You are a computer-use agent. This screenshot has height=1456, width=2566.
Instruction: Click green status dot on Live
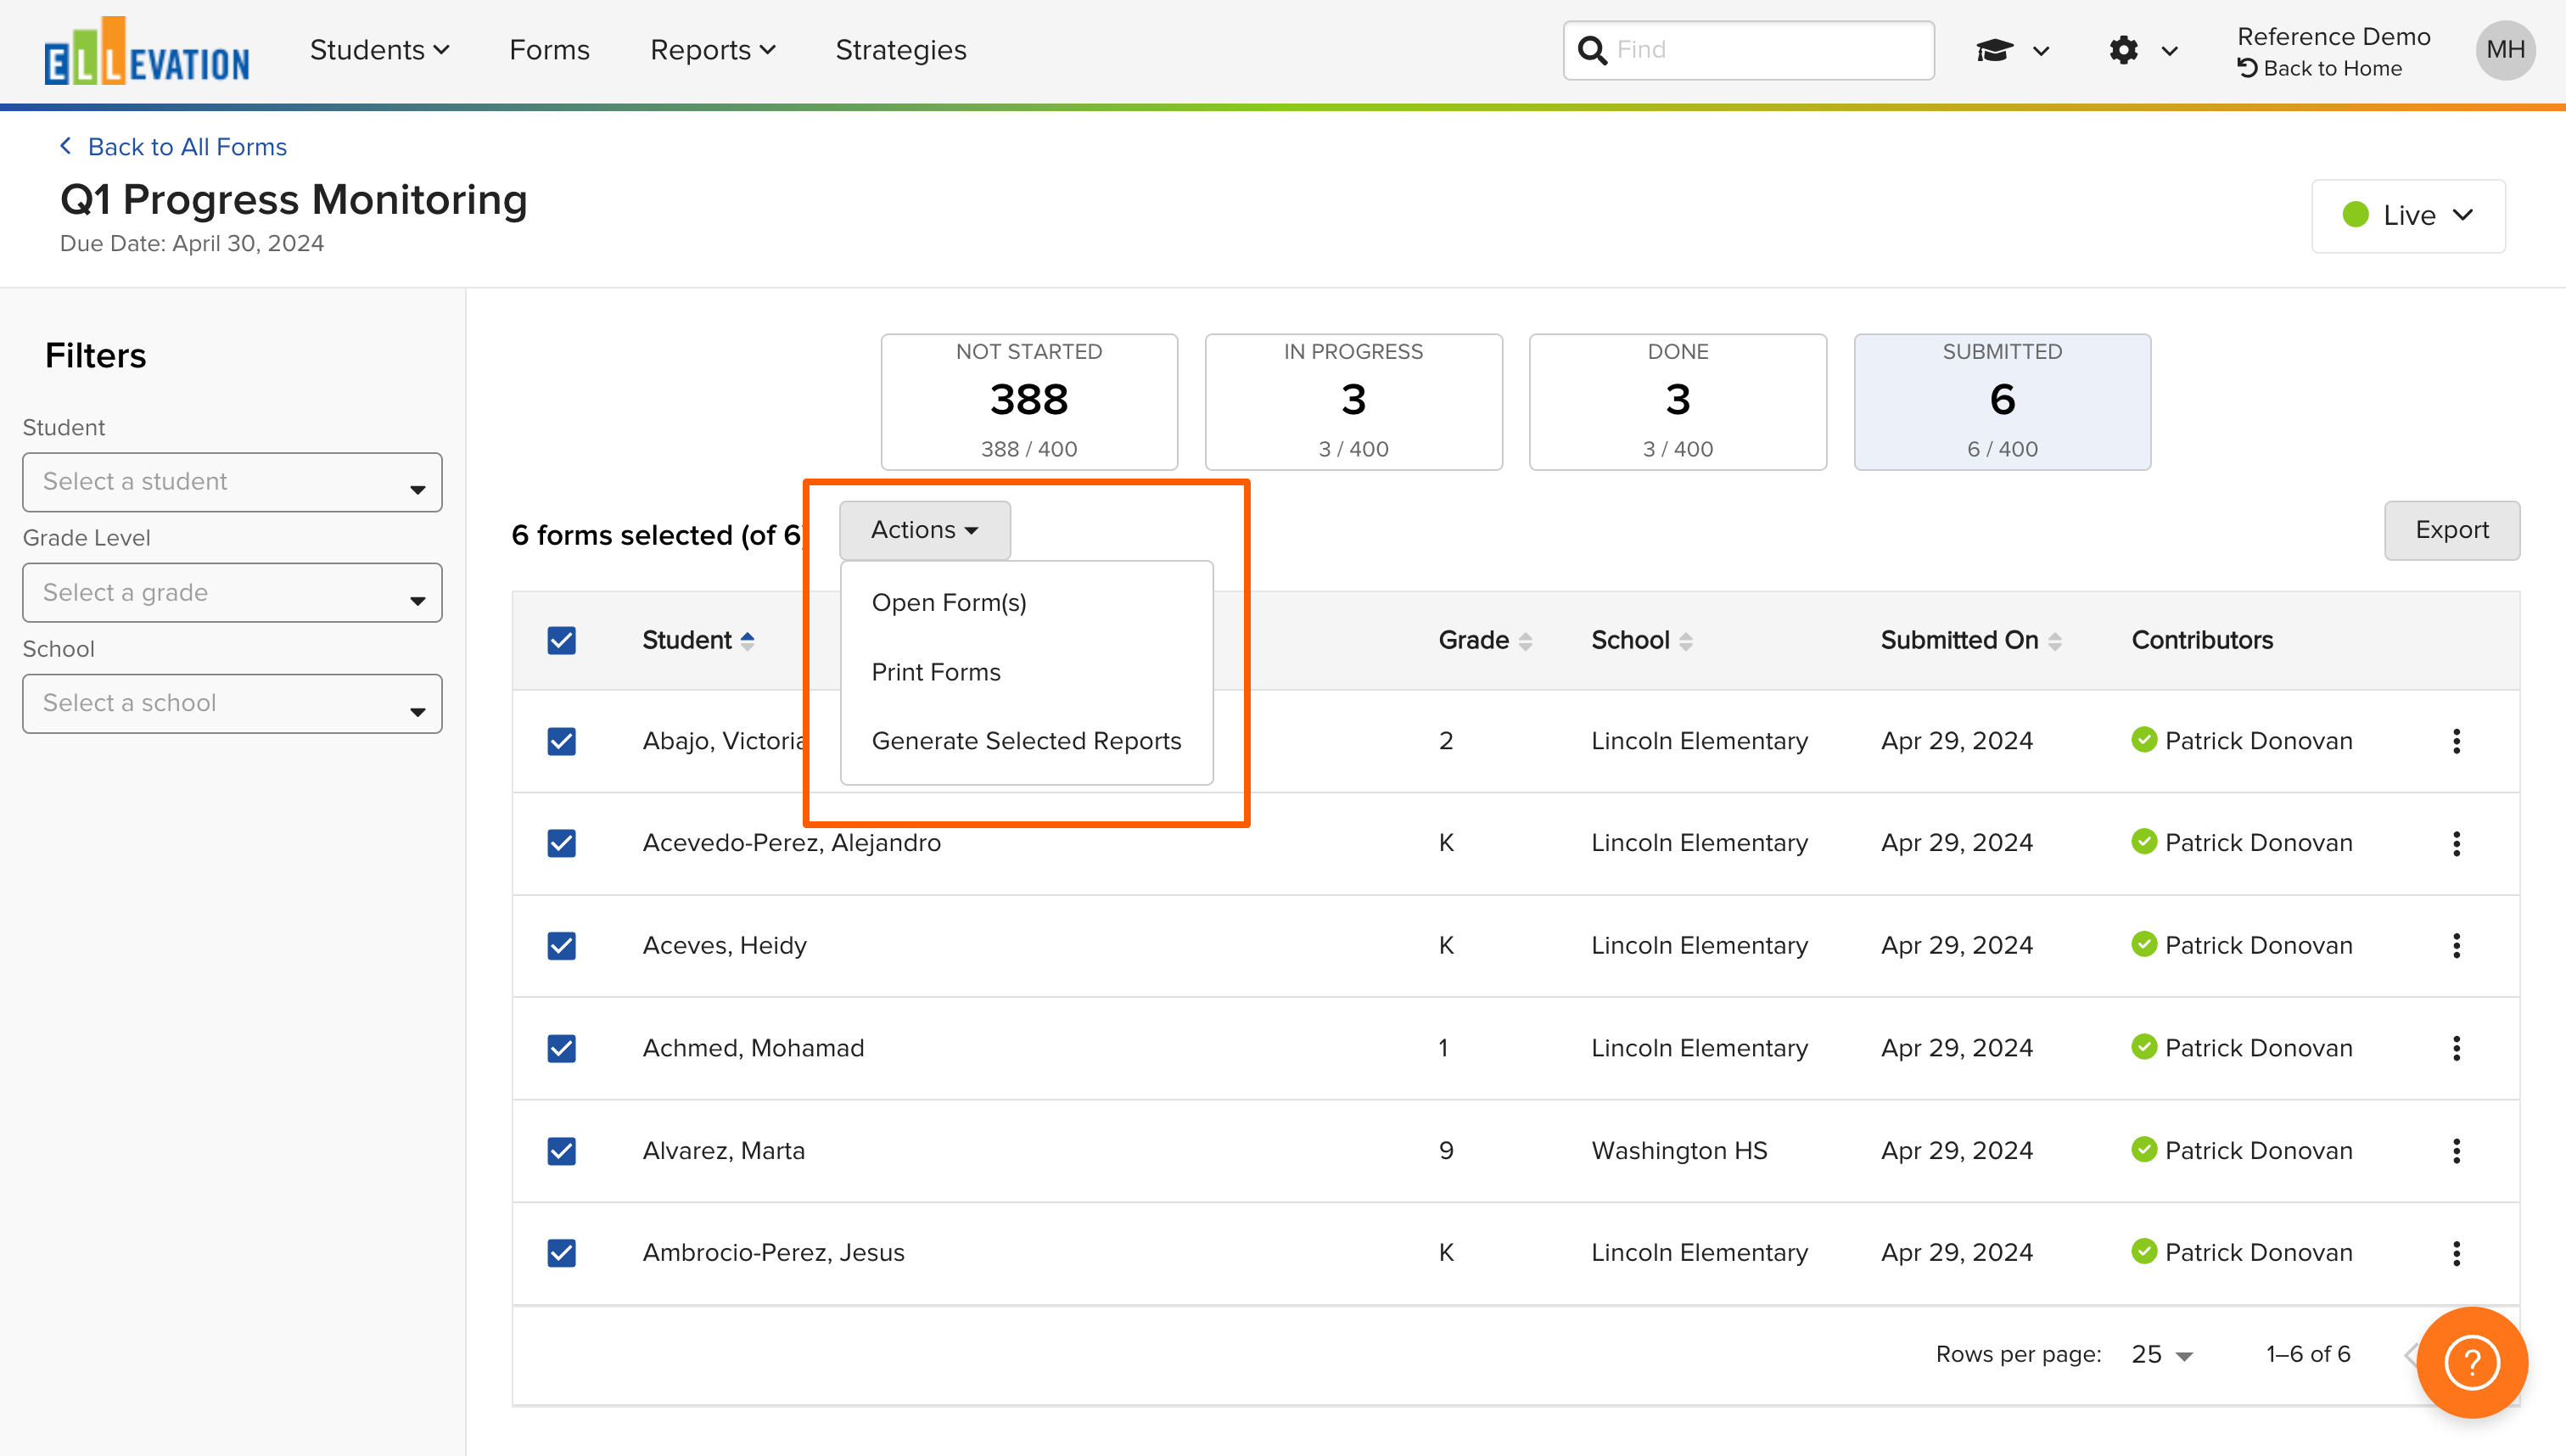(x=2355, y=215)
